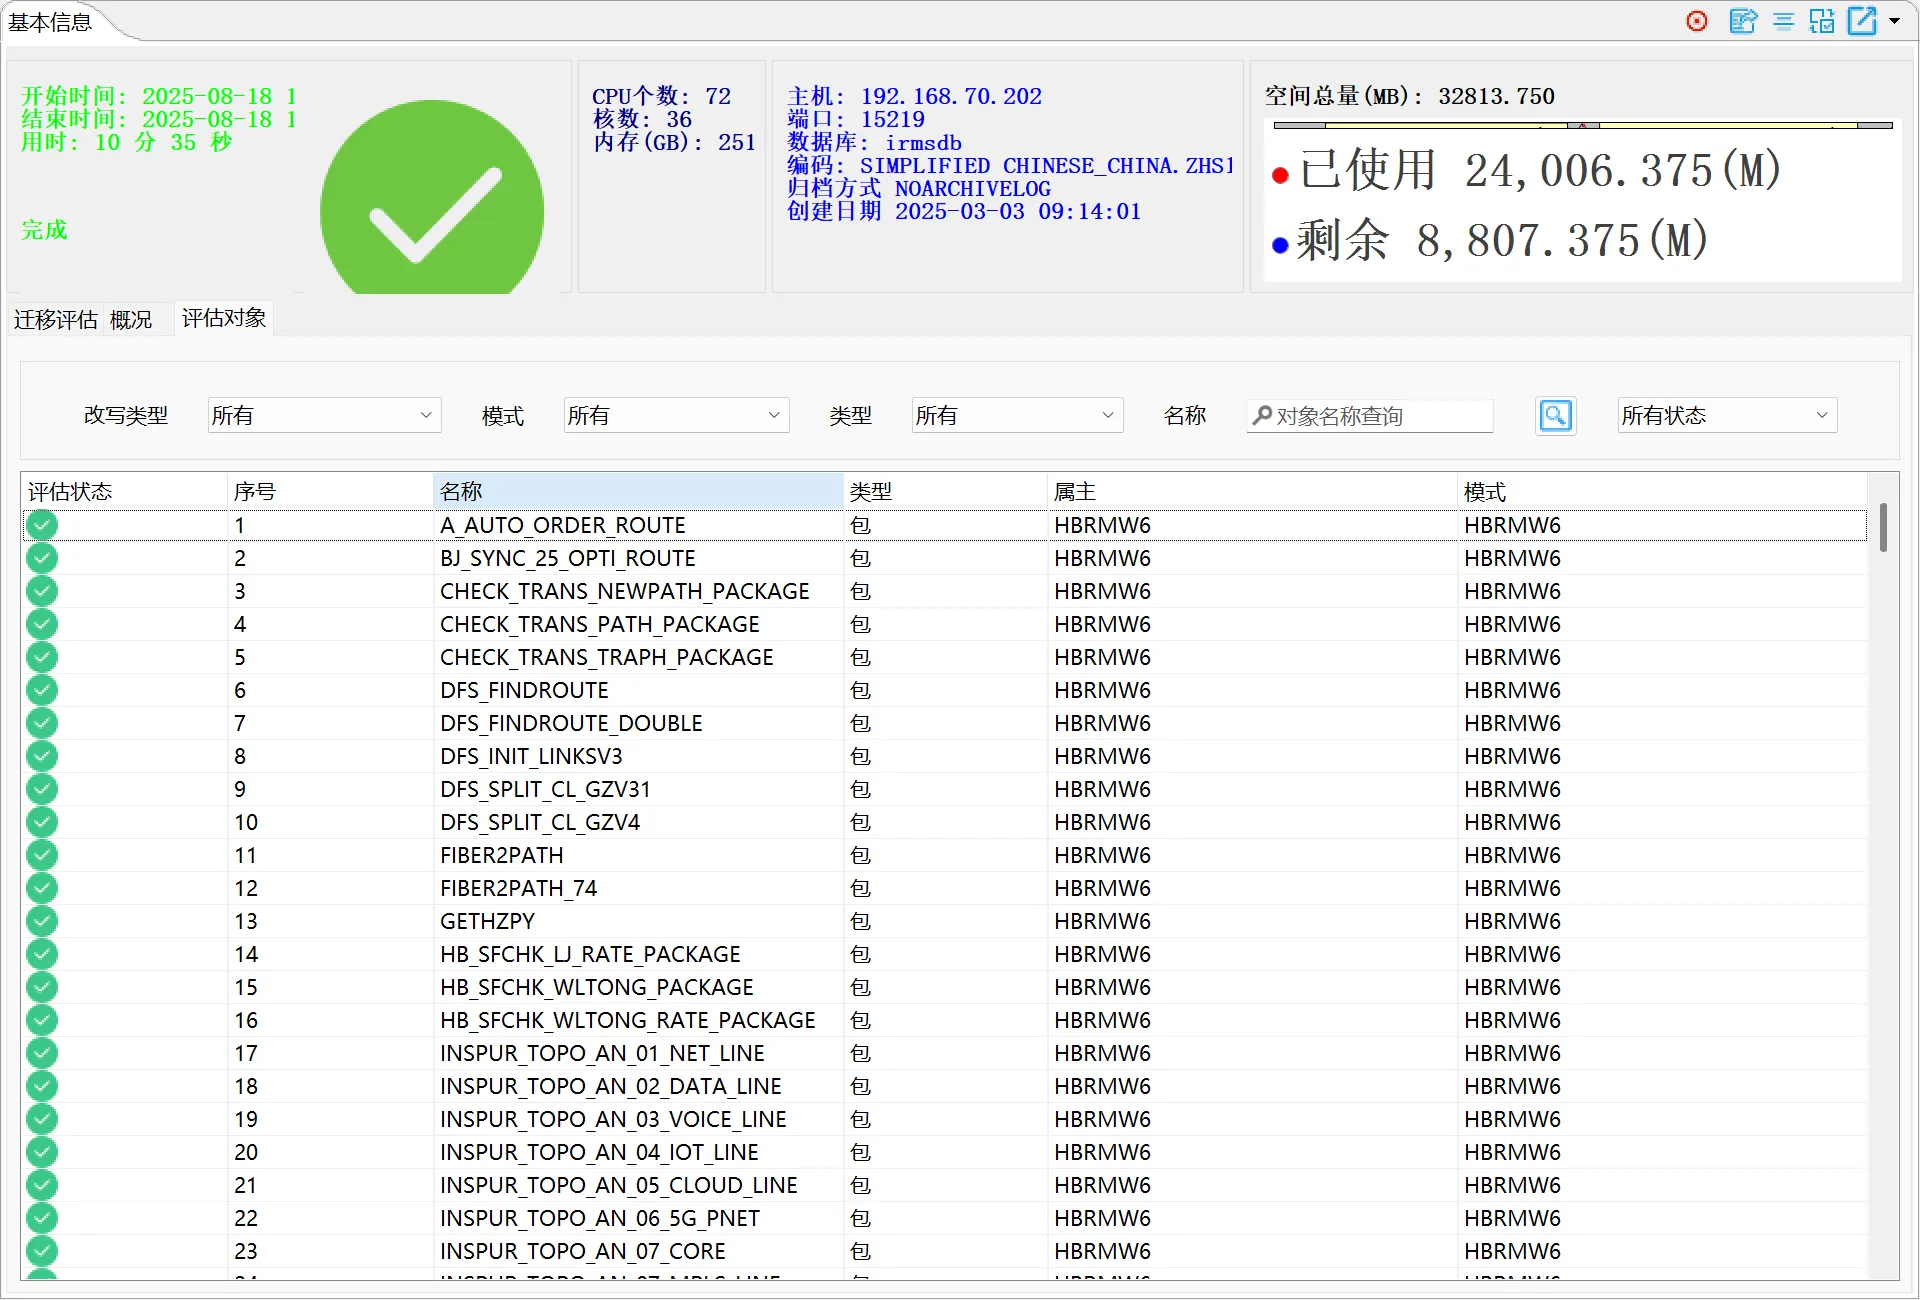Click the magnifier search button

1555,416
